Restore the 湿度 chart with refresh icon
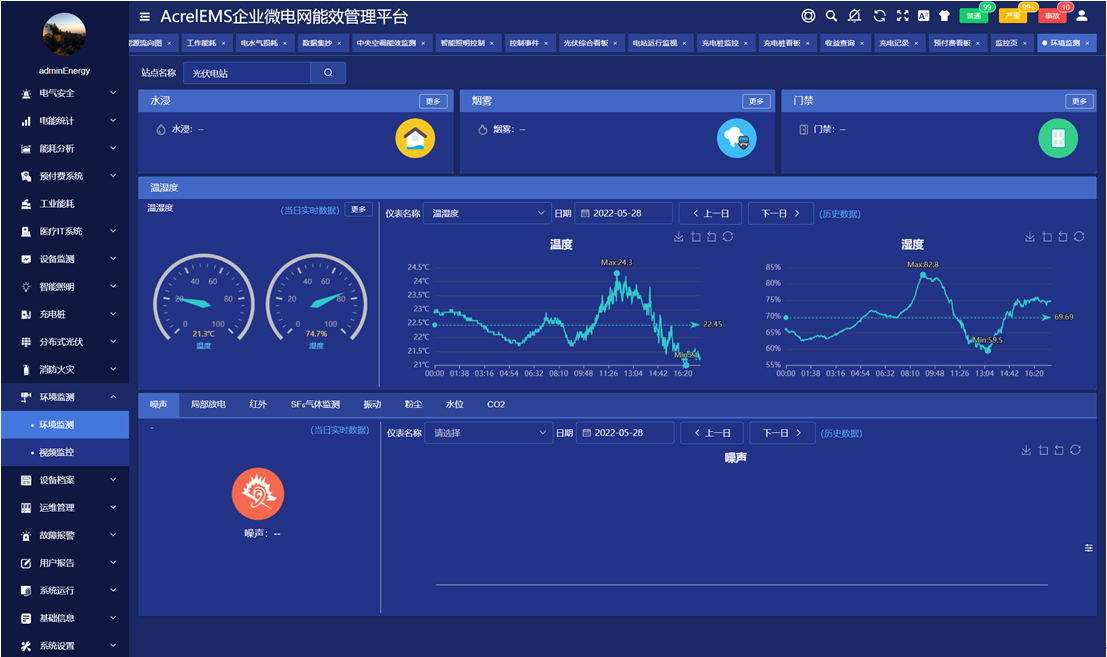The image size is (1107, 657). 1078,237
